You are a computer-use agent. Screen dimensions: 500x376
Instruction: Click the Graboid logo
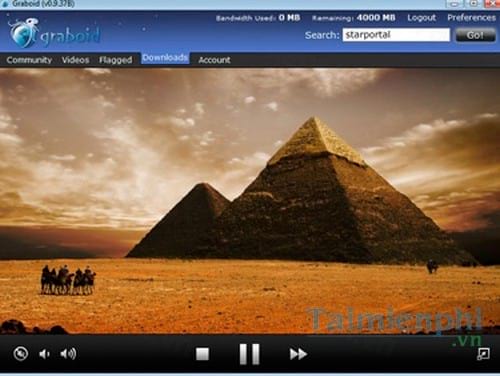click(x=55, y=33)
